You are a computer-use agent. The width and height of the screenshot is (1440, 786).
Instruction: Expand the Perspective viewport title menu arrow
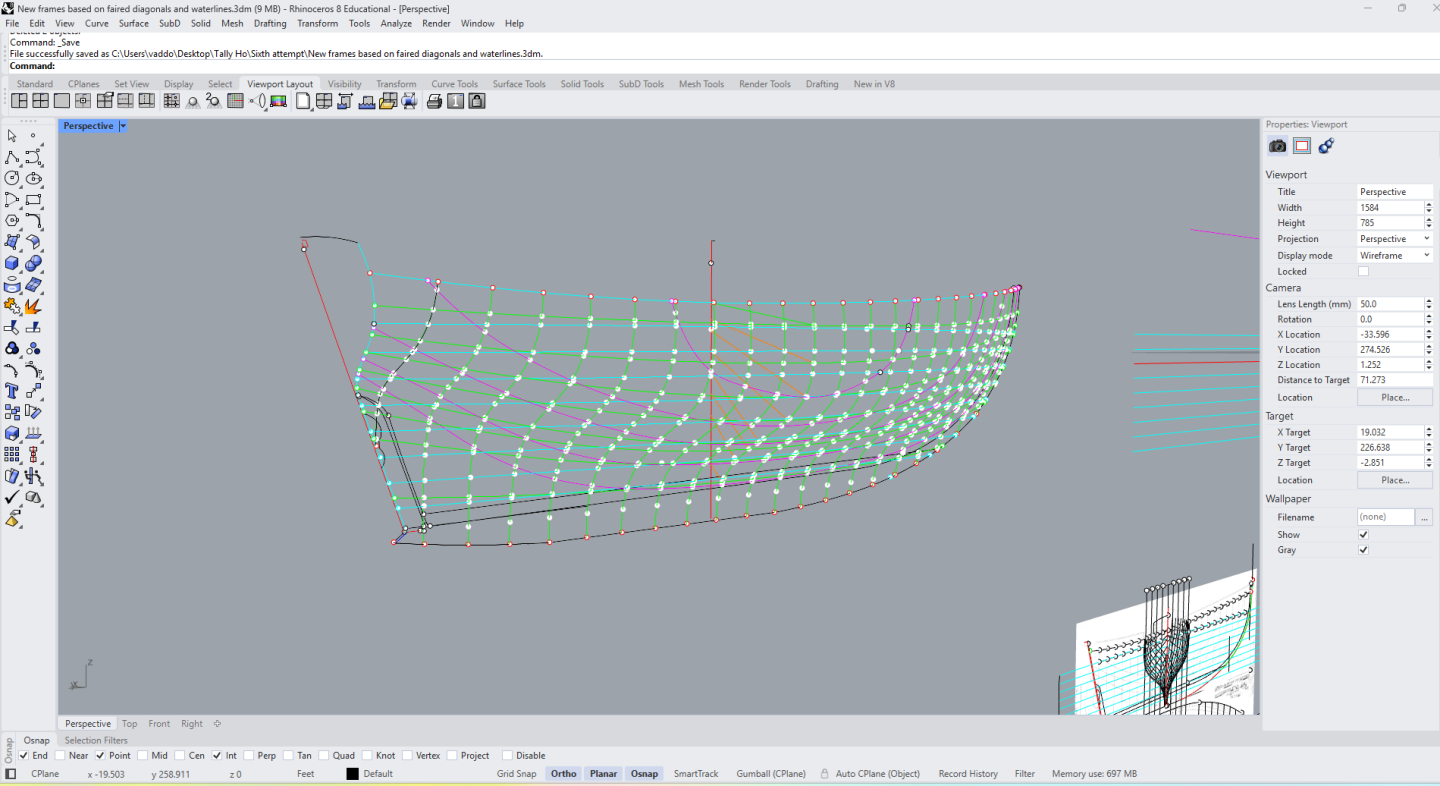coord(123,126)
